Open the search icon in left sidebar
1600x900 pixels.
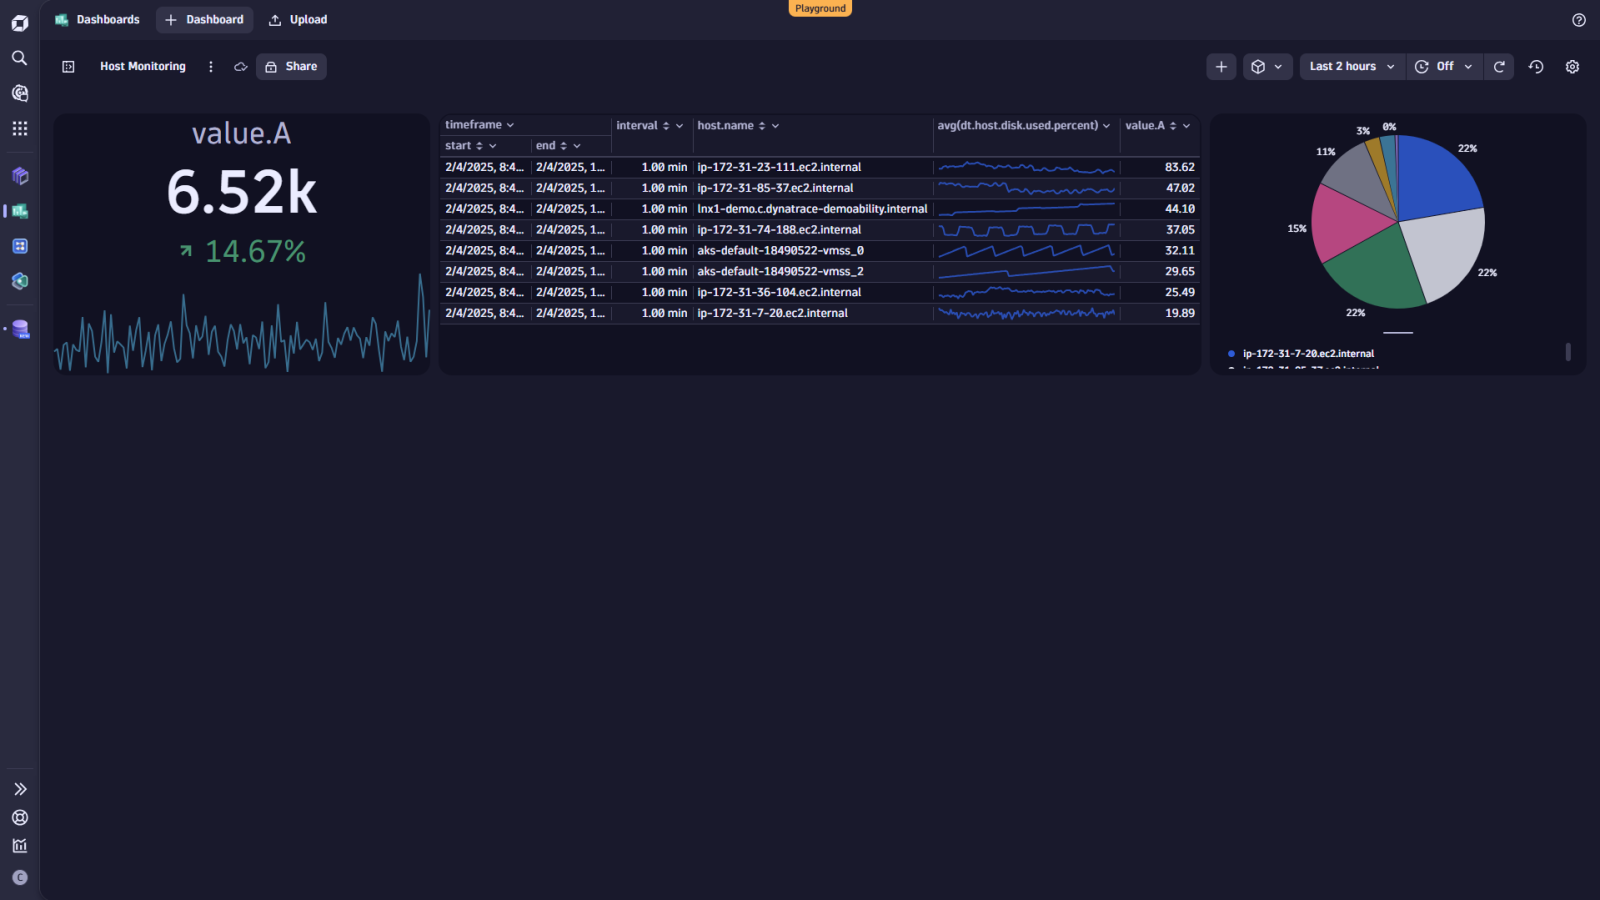(19, 58)
